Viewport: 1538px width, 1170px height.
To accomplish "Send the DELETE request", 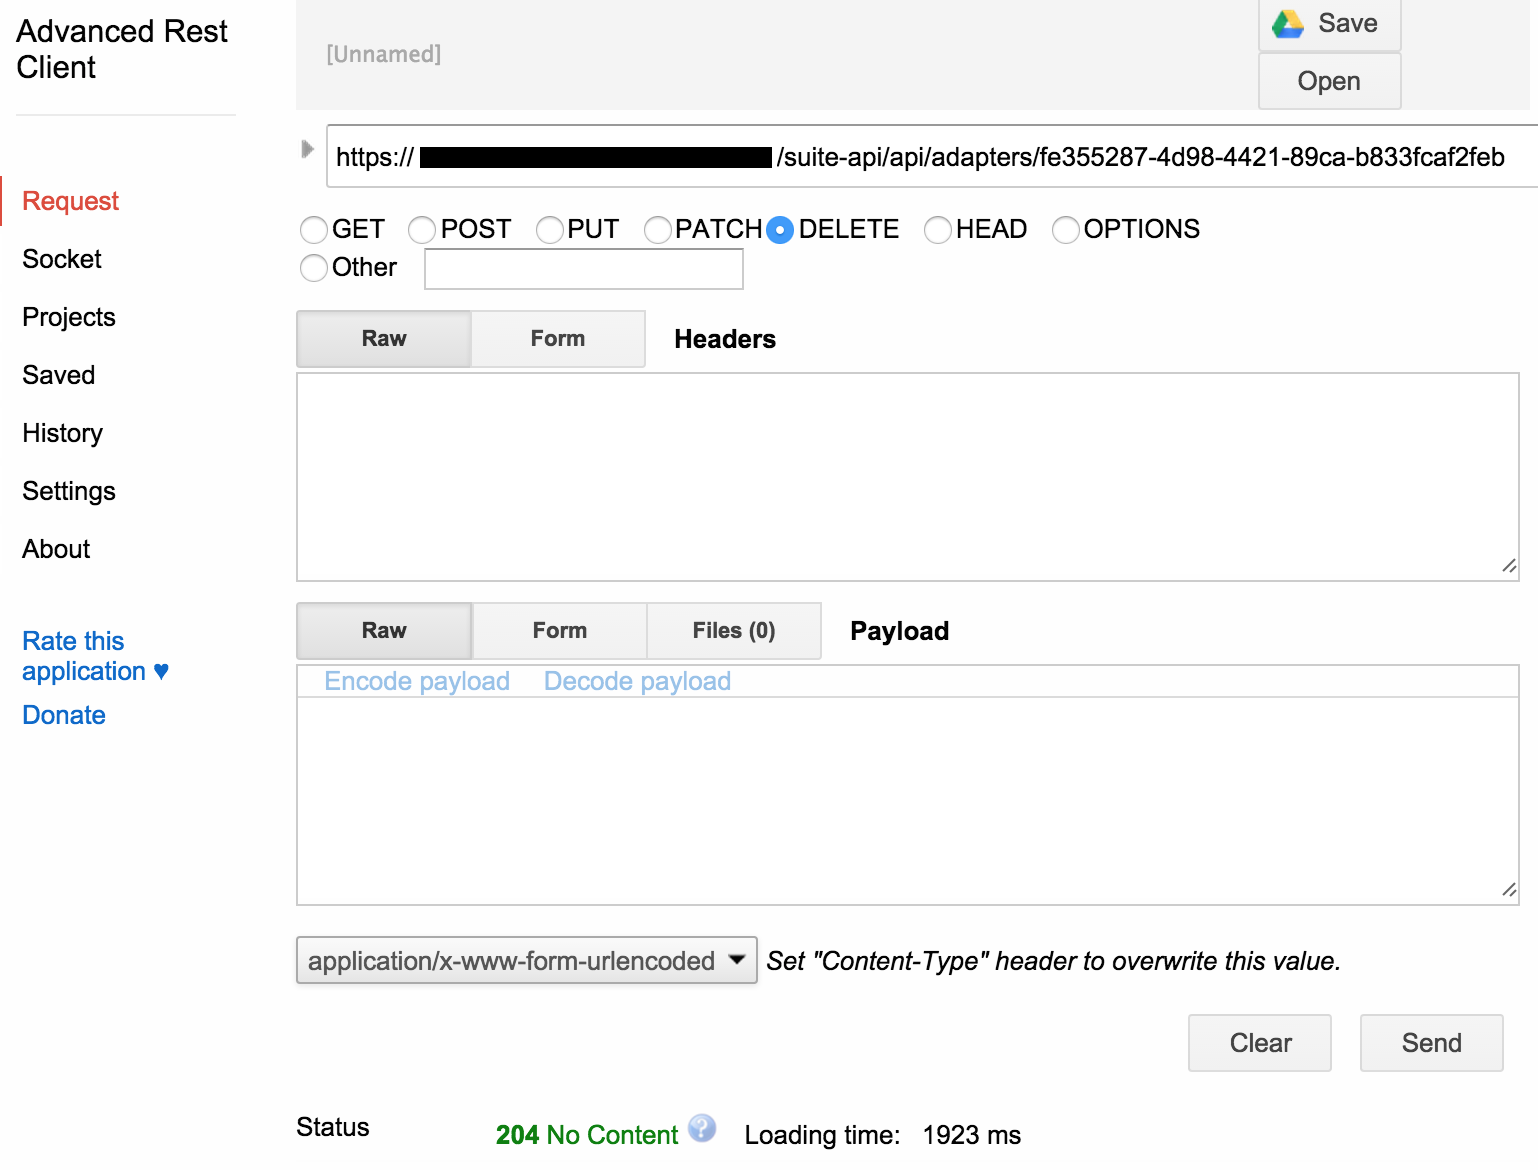I will click(x=1430, y=1043).
